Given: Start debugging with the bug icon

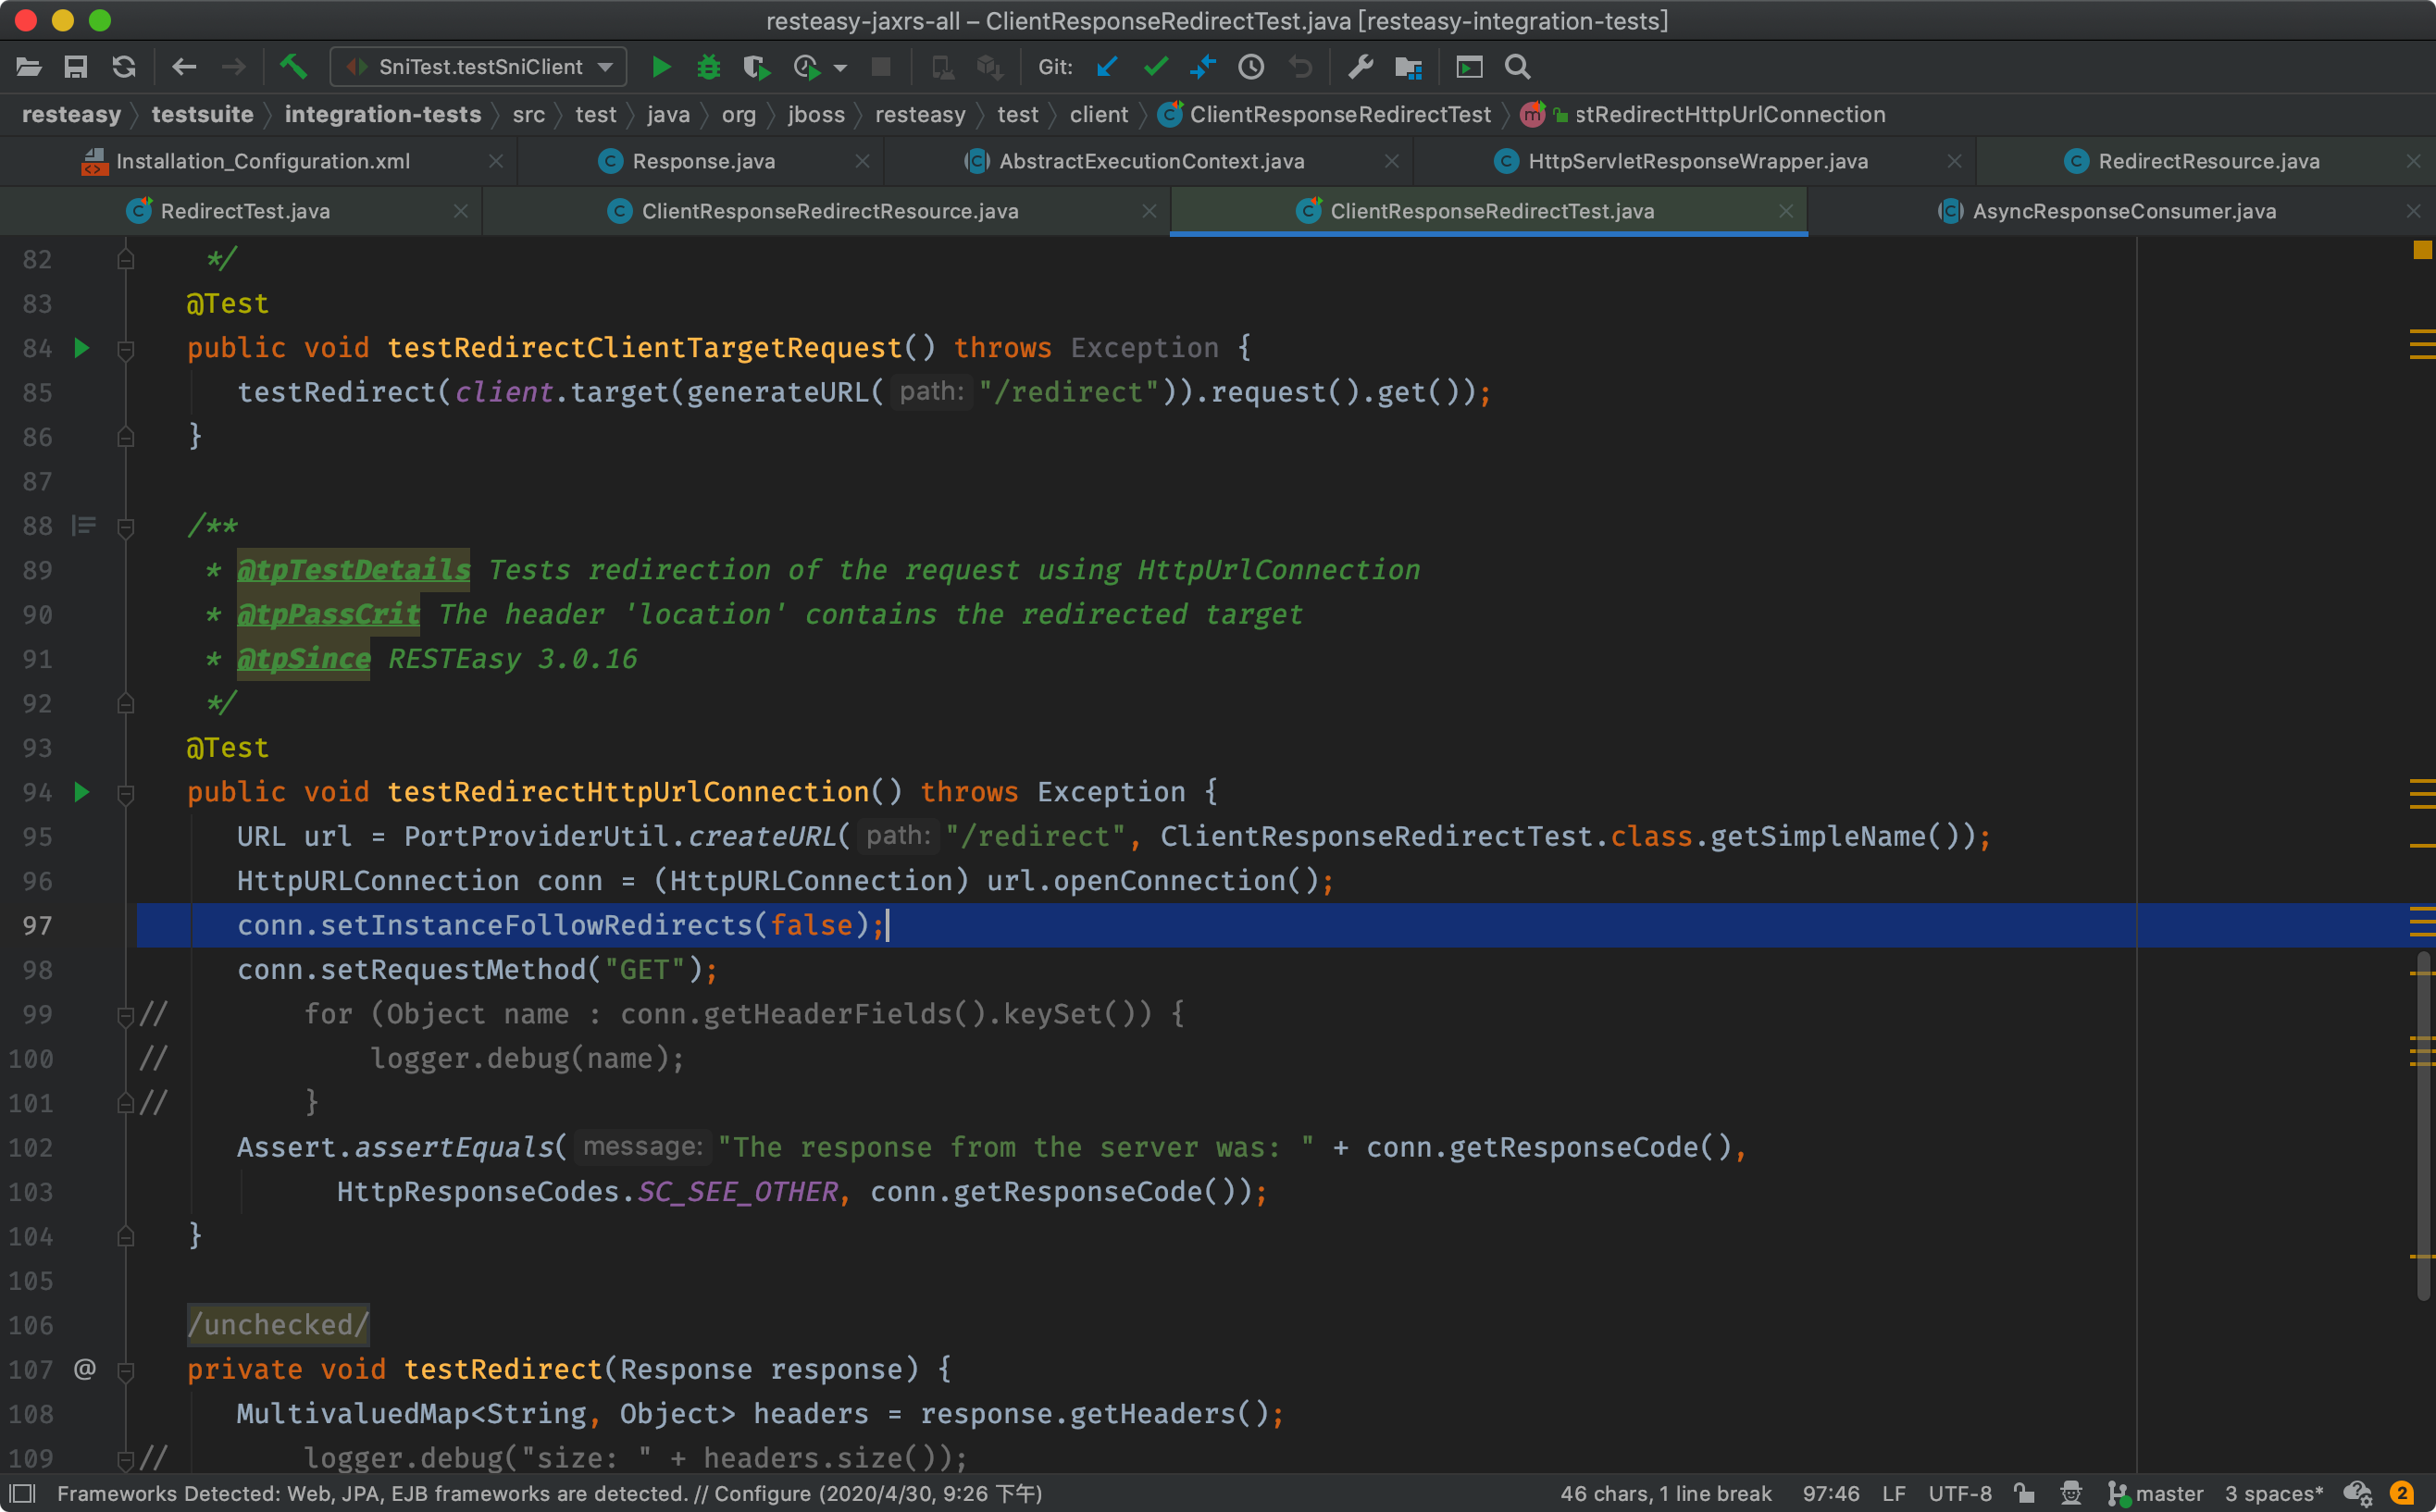Looking at the screenshot, I should click(x=708, y=67).
